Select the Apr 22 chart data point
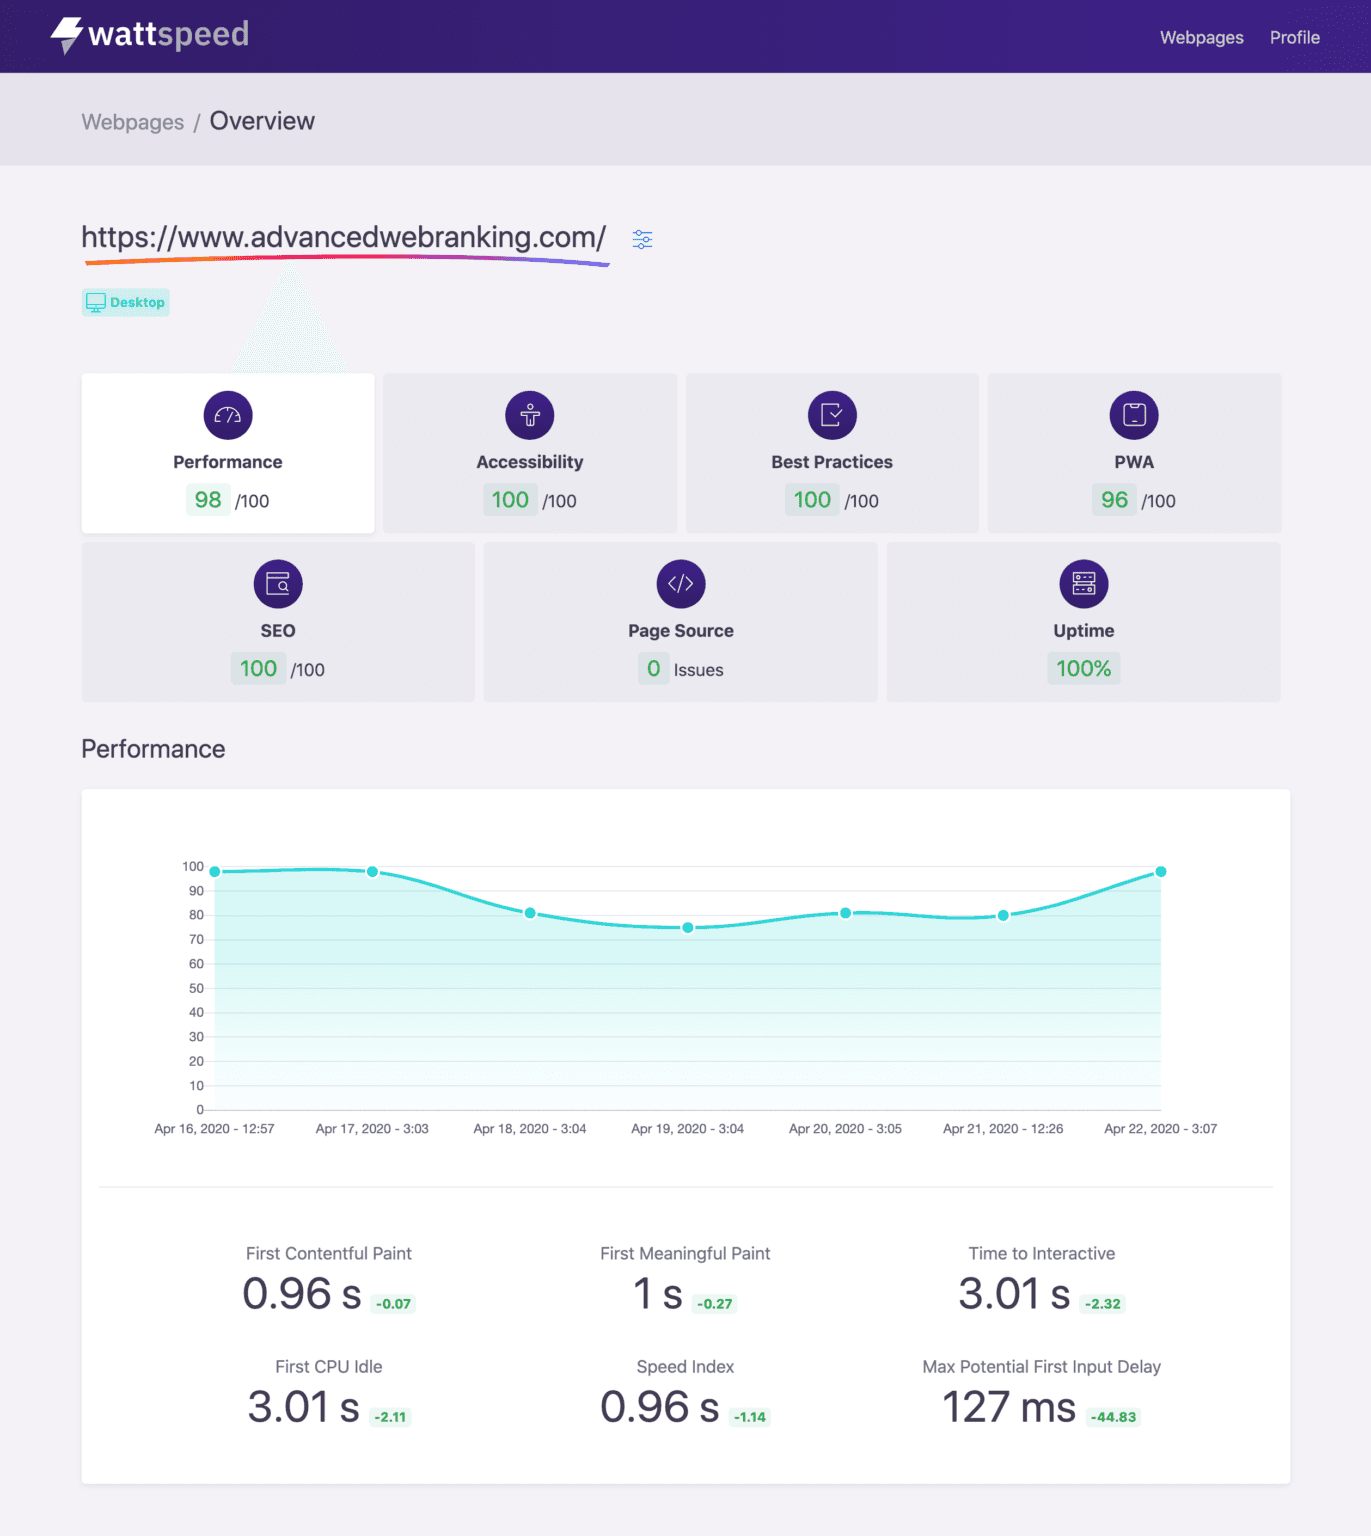 (1161, 872)
